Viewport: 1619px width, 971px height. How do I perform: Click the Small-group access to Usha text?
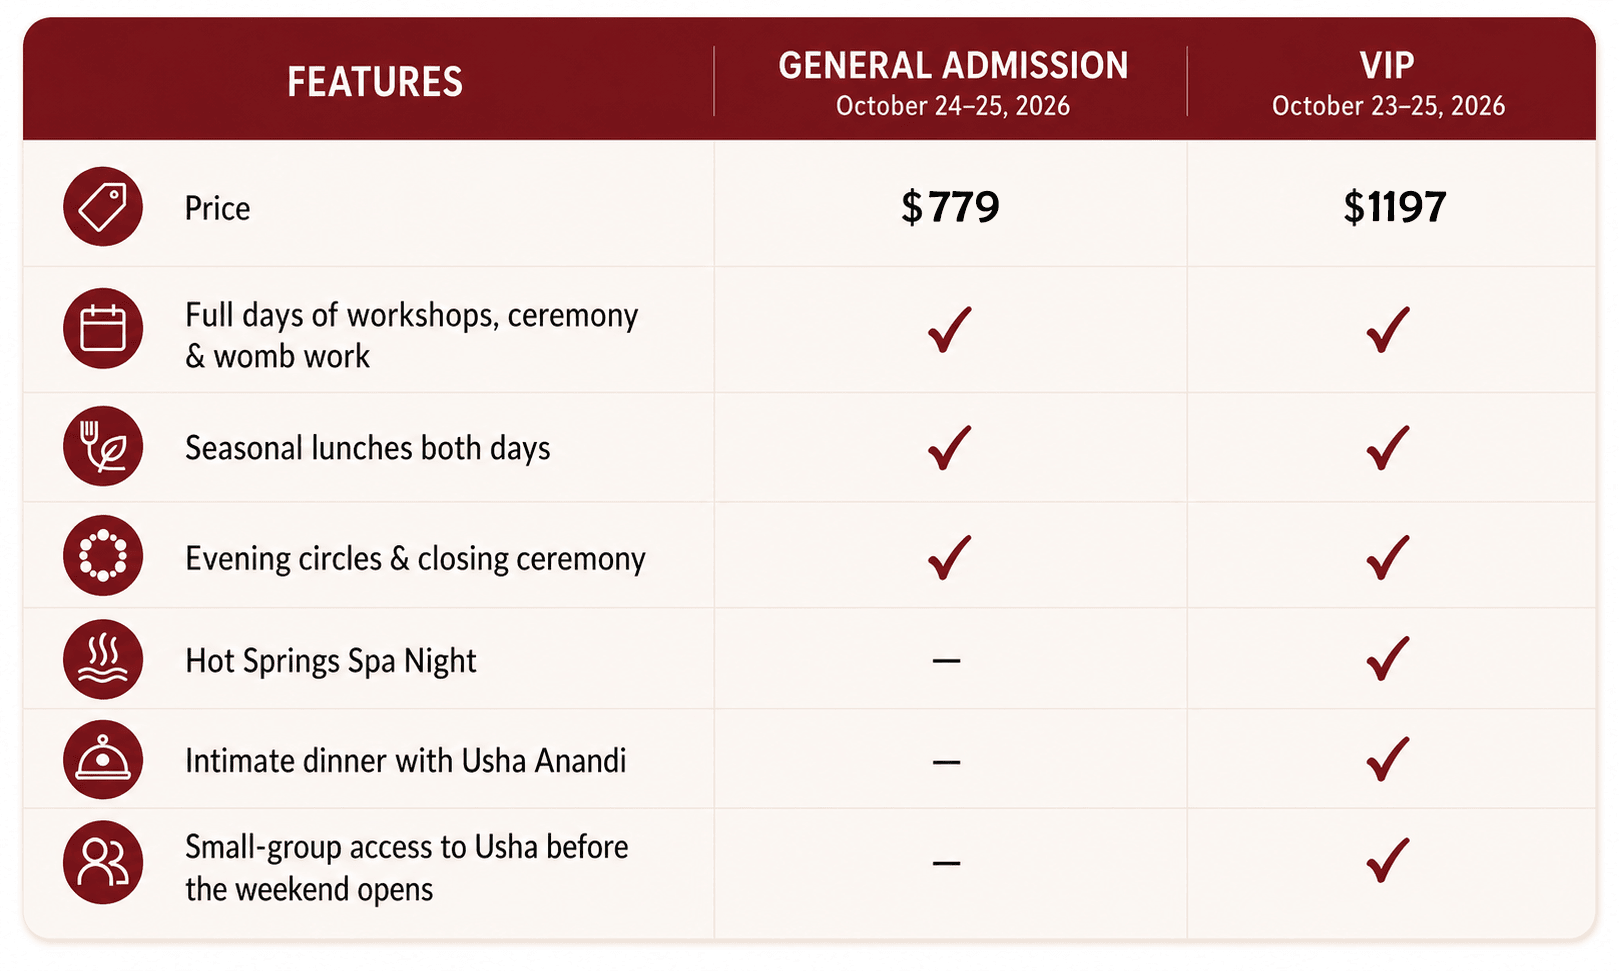406,867
